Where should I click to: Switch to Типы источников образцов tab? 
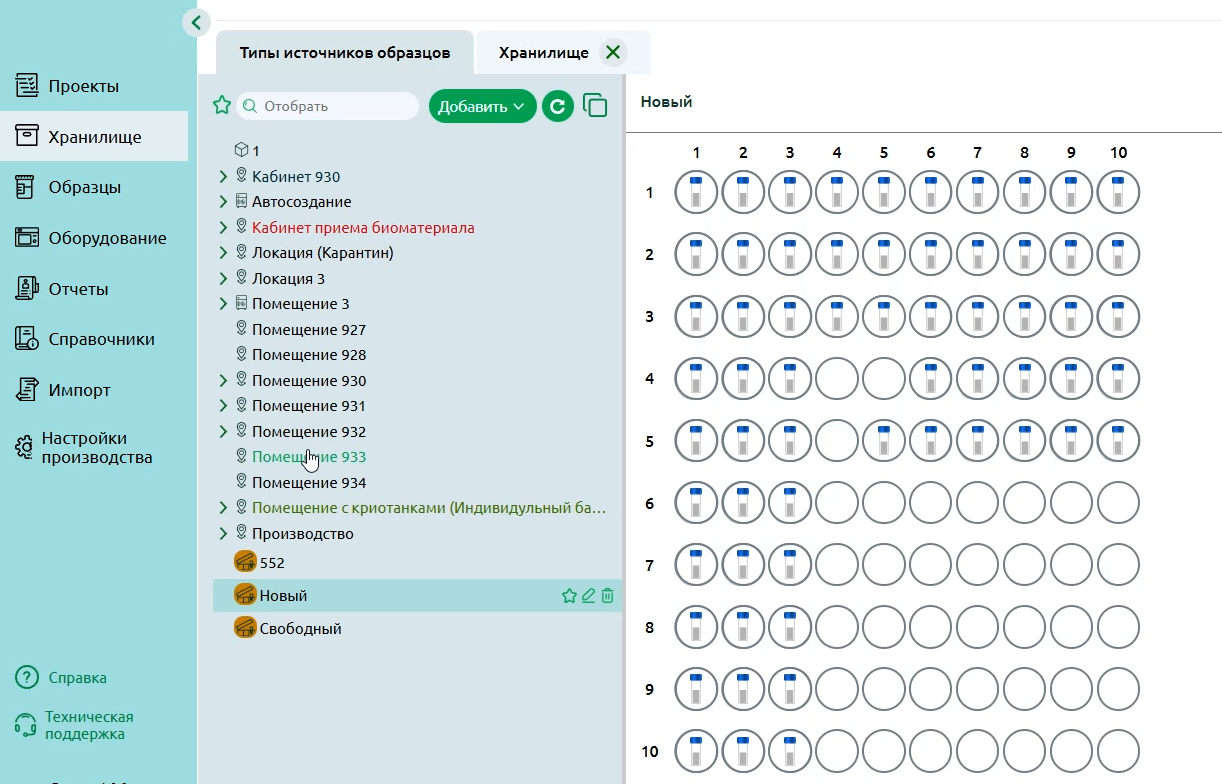coord(345,53)
